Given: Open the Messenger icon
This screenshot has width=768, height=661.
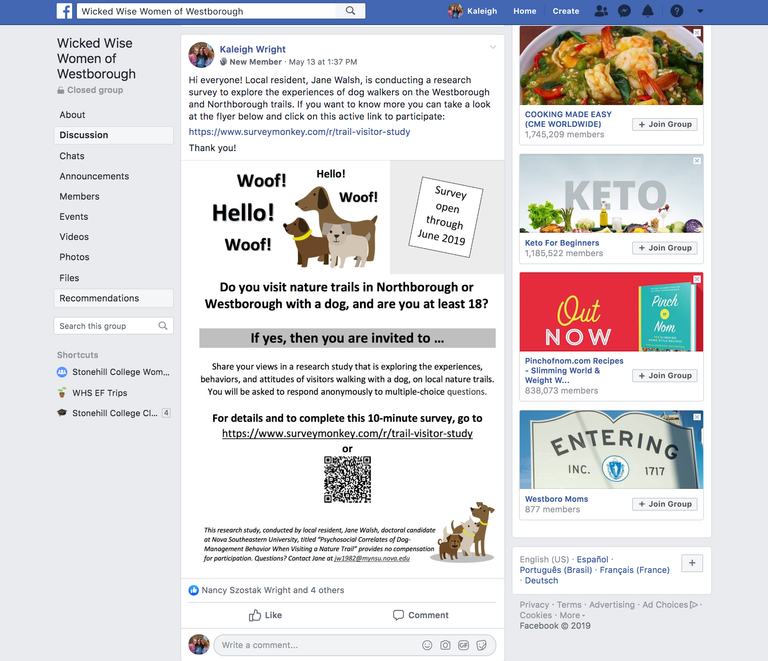Looking at the screenshot, I should coord(624,11).
